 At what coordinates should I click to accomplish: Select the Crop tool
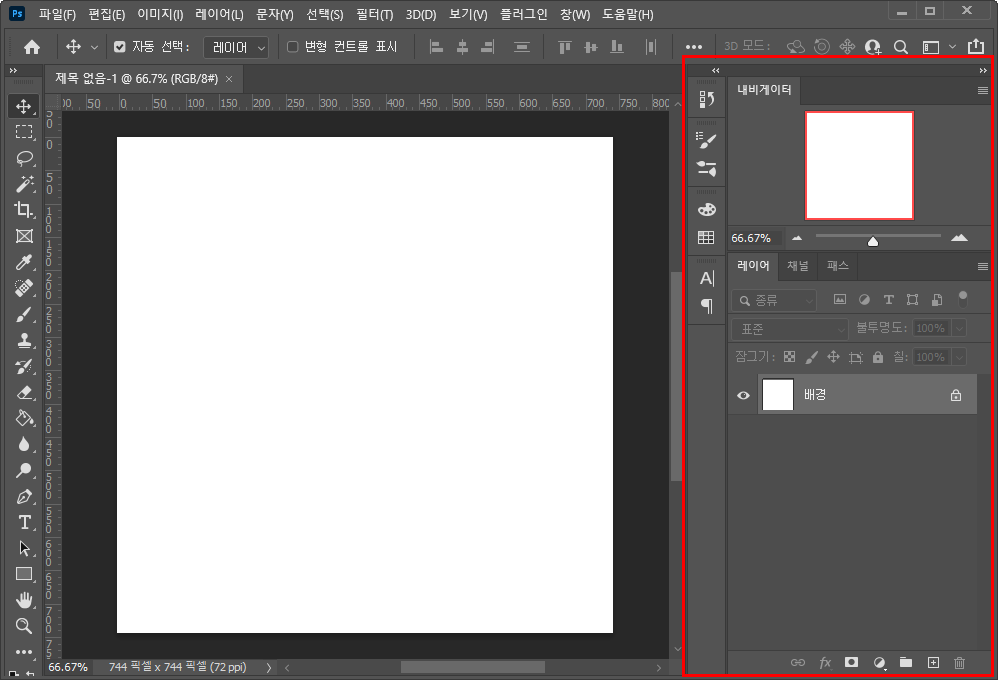pos(24,210)
